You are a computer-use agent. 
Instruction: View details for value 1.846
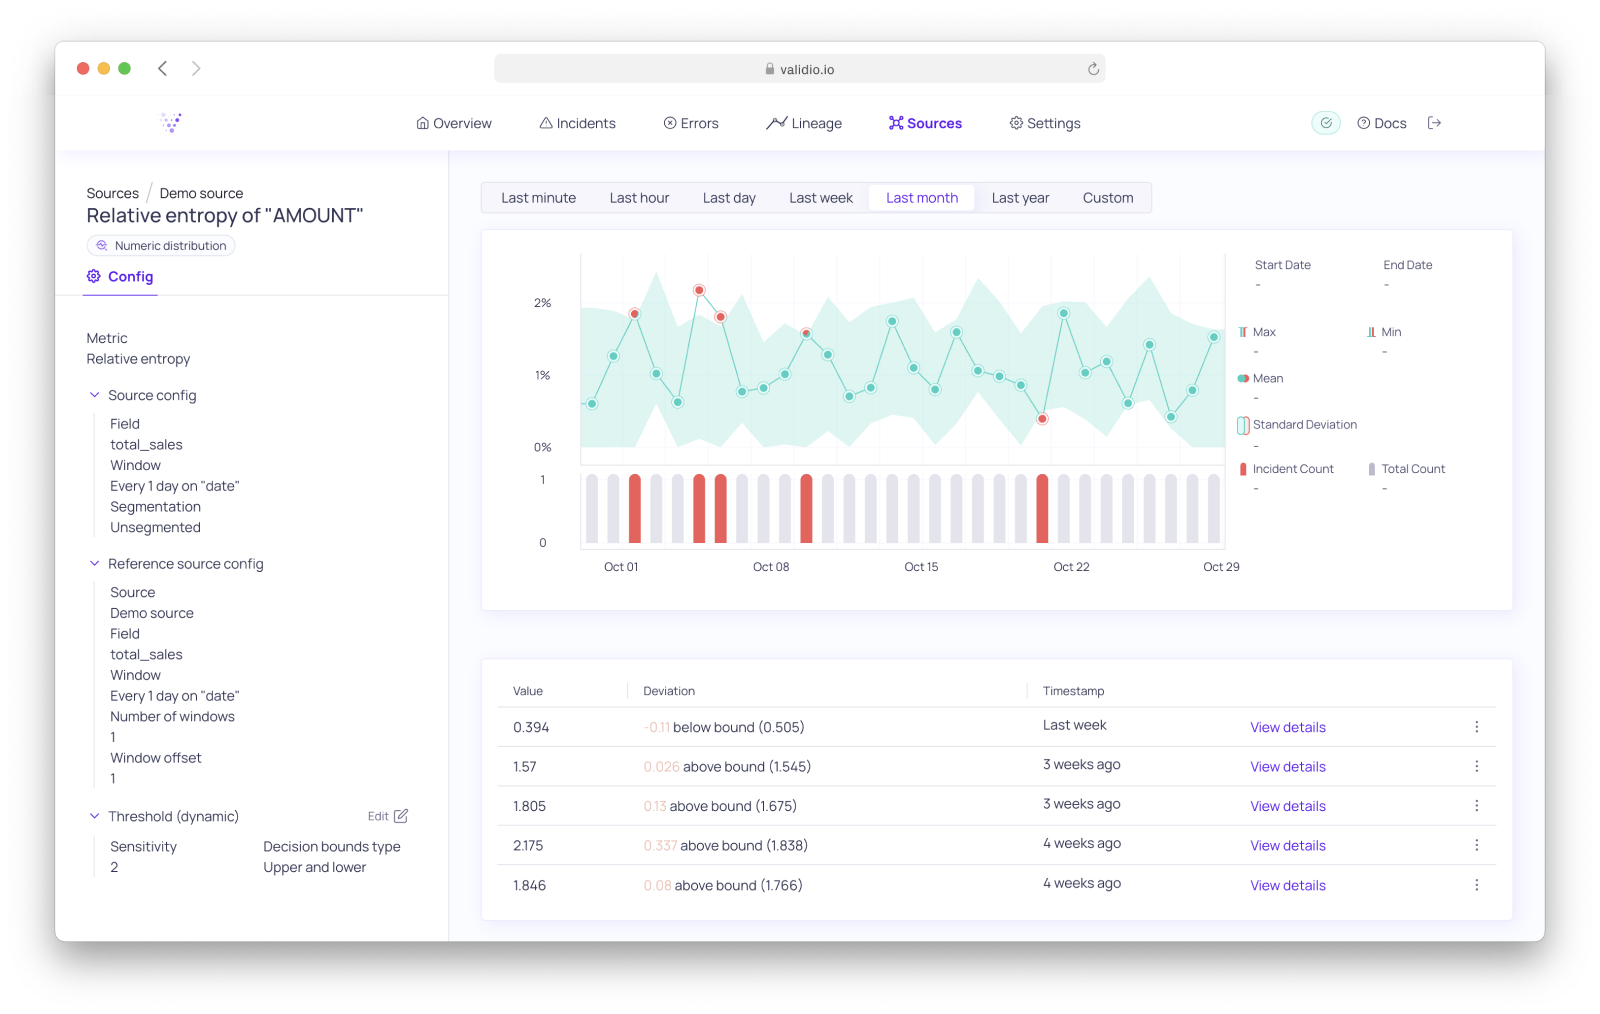click(x=1287, y=885)
